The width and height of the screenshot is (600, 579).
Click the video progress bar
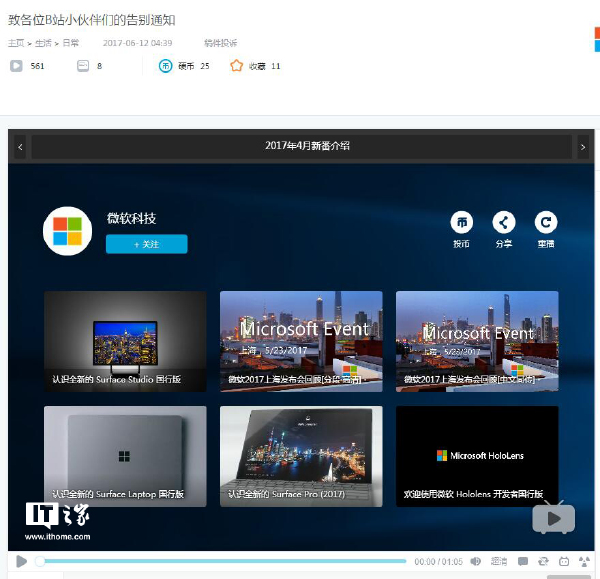(222, 561)
